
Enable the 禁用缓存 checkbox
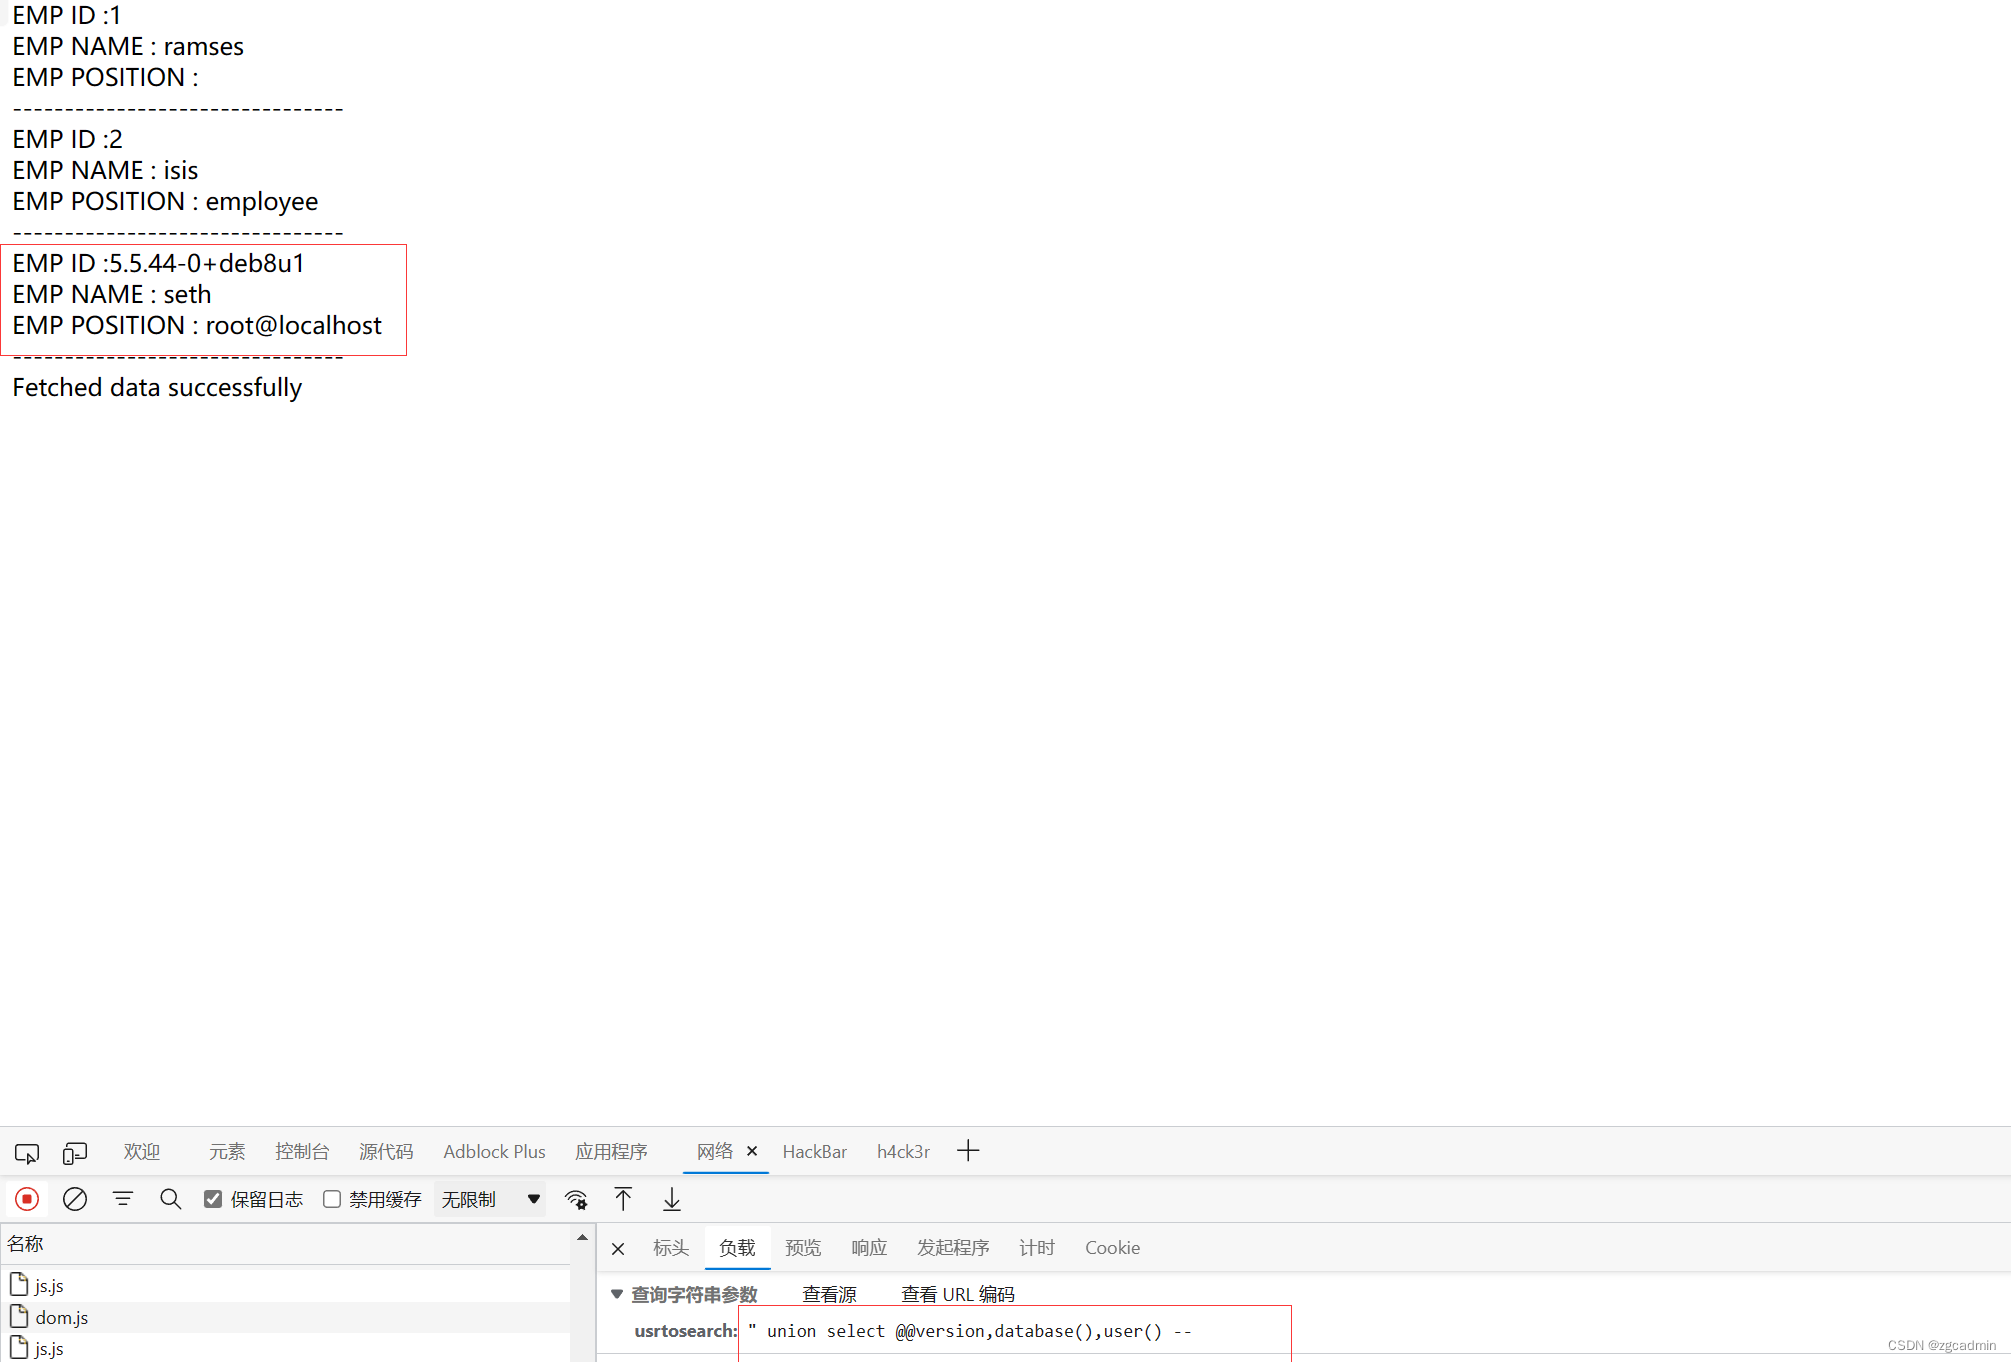click(332, 1199)
